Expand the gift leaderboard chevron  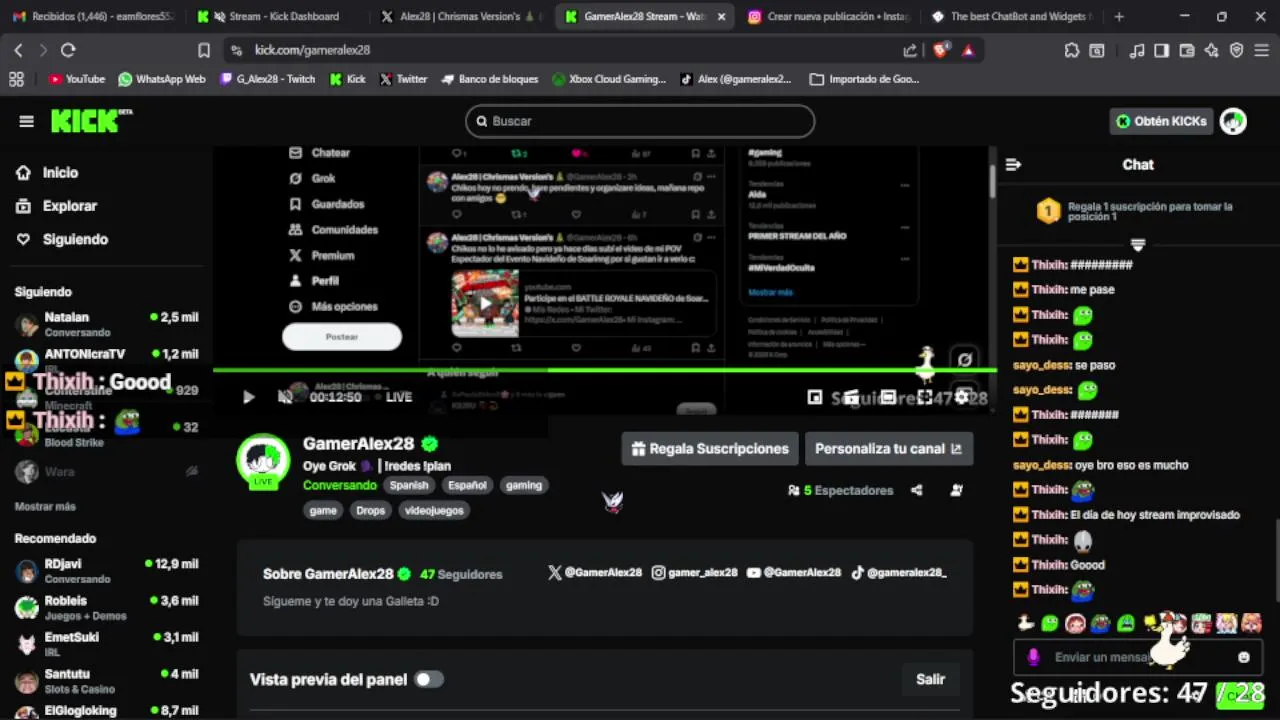click(1138, 244)
